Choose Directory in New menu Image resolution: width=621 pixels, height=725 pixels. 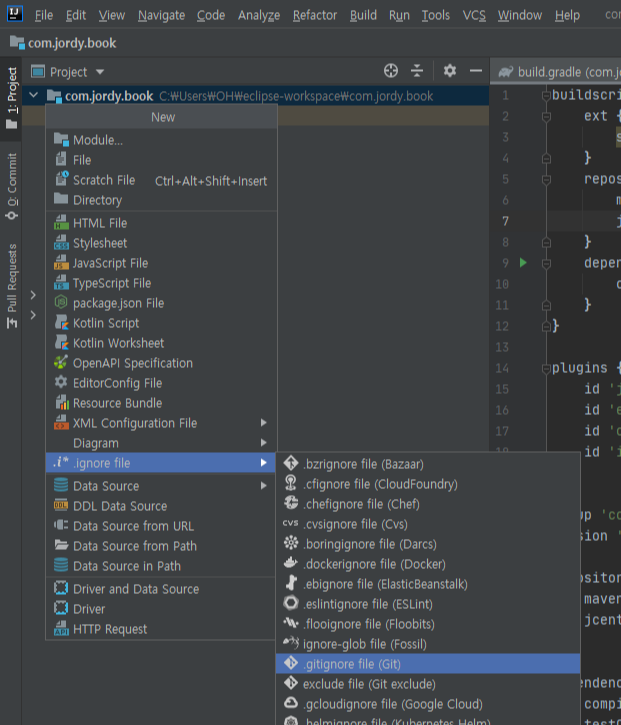click(161, 200)
